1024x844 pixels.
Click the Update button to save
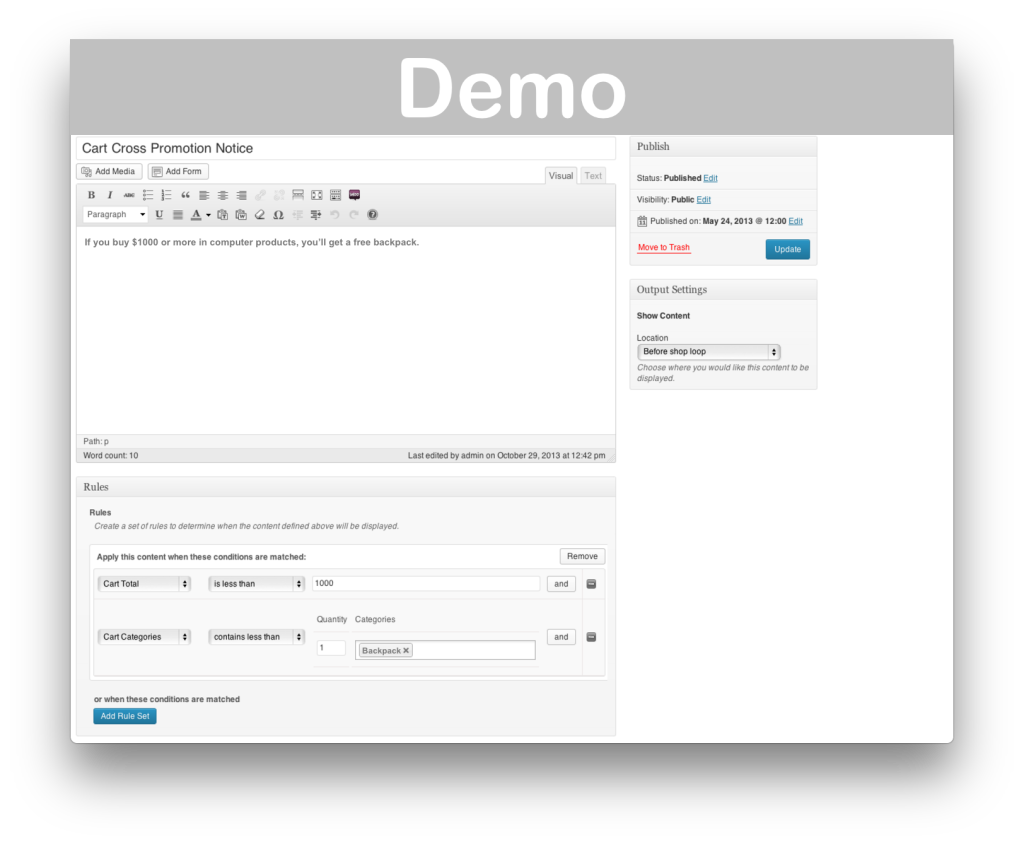tap(787, 249)
